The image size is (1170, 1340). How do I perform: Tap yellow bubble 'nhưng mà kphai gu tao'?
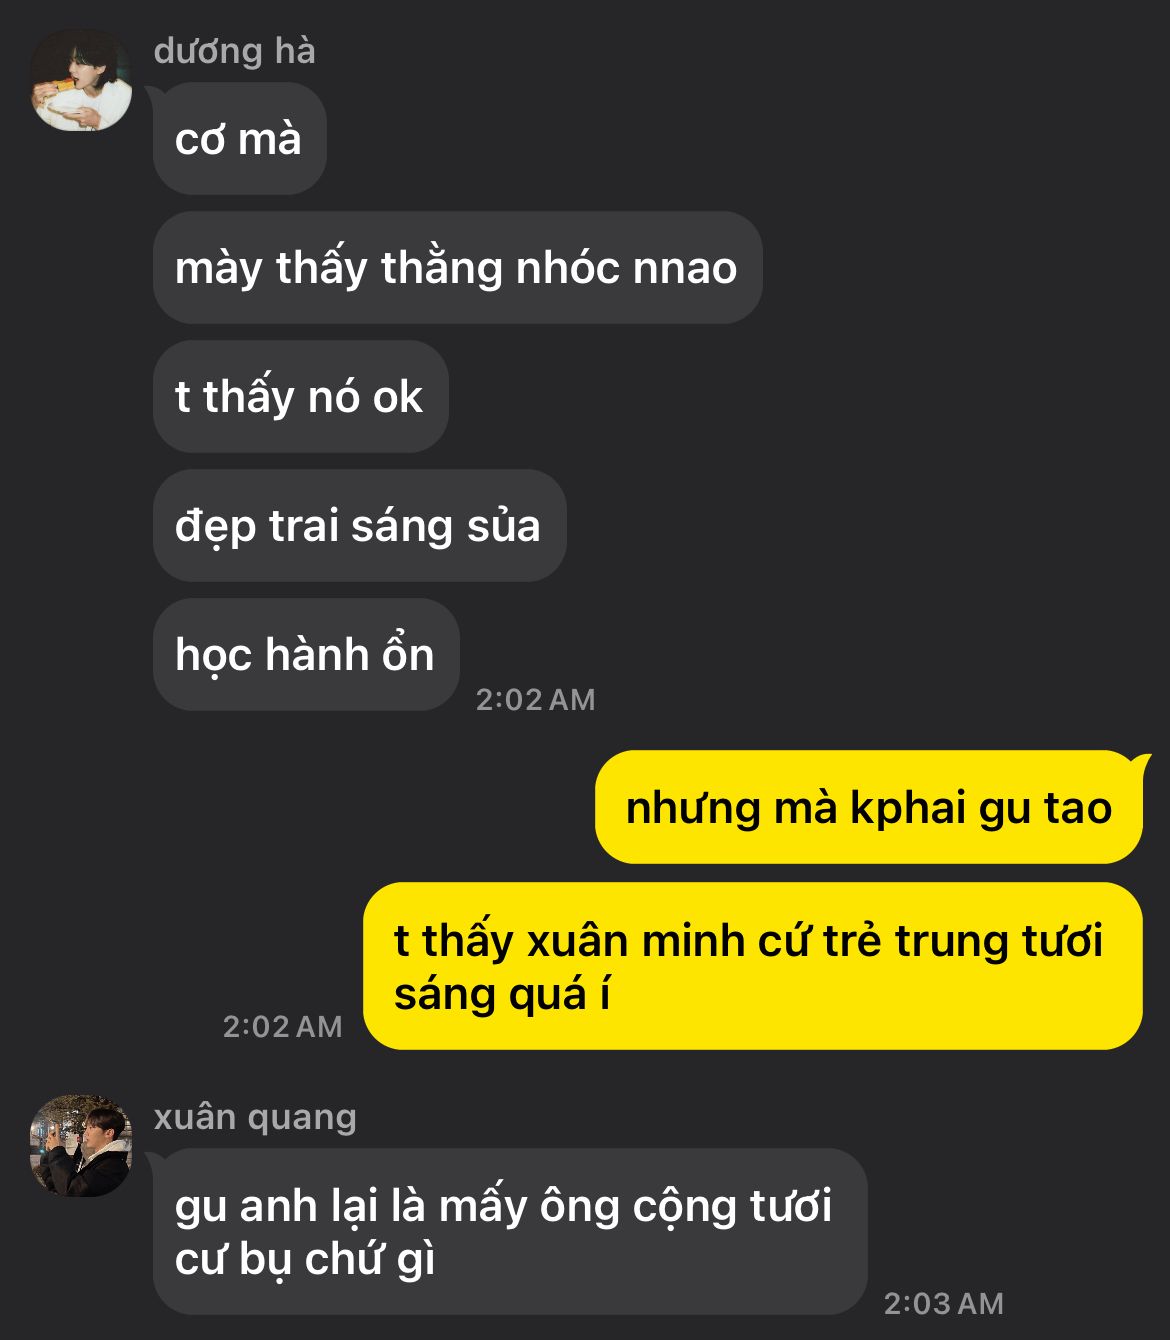pyautogui.click(x=869, y=808)
